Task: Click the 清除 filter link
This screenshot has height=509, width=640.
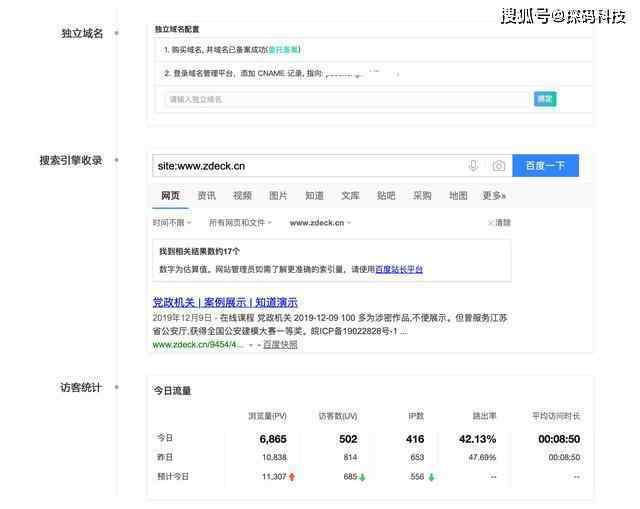Action: click(500, 222)
